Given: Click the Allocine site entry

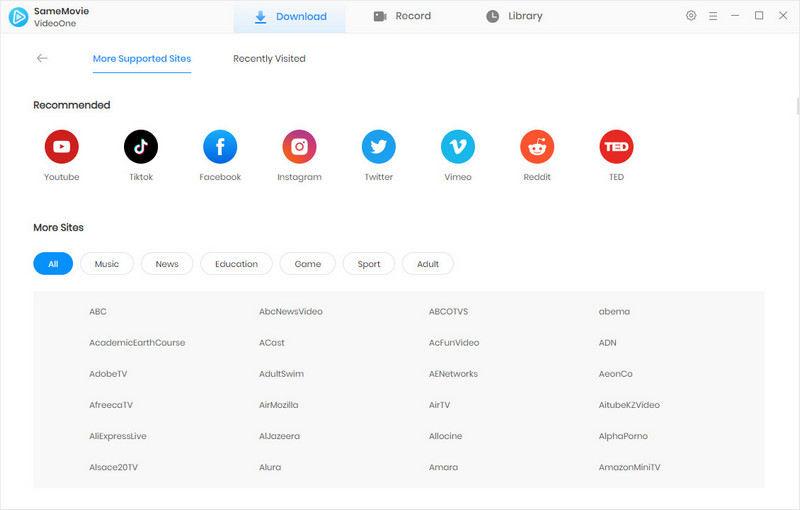Looking at the screenshot, I should tap(445, 436).
